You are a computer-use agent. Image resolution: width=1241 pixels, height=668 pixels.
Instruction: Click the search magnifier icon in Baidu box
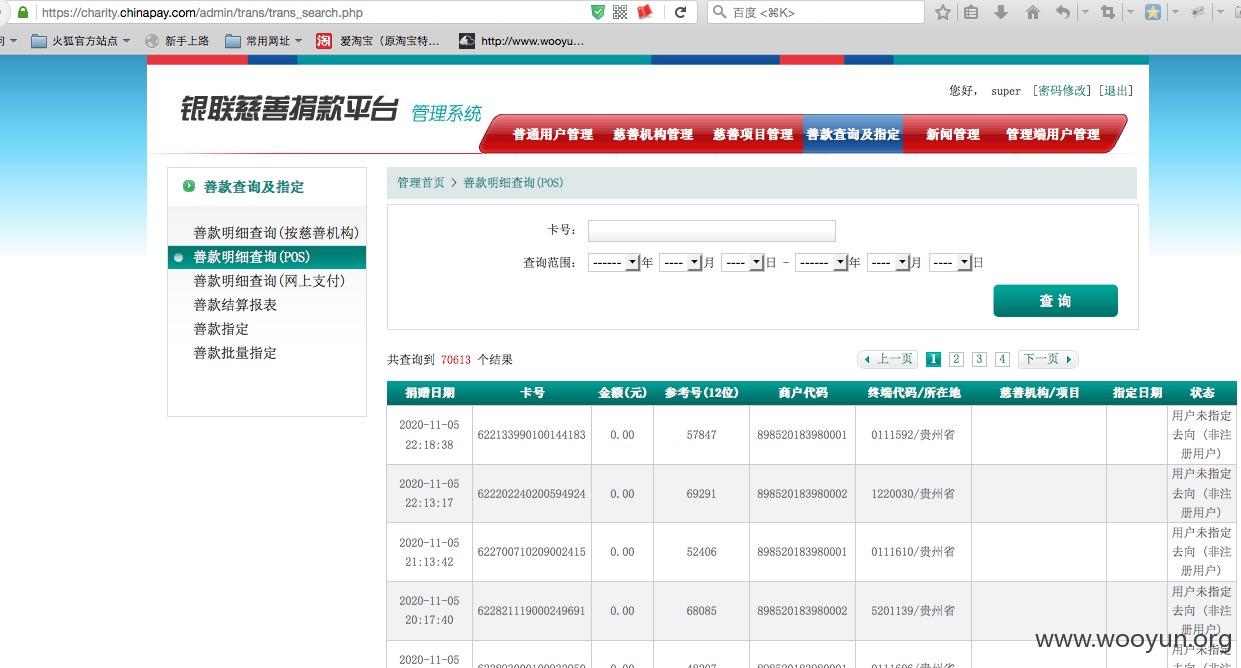[720, 13]
